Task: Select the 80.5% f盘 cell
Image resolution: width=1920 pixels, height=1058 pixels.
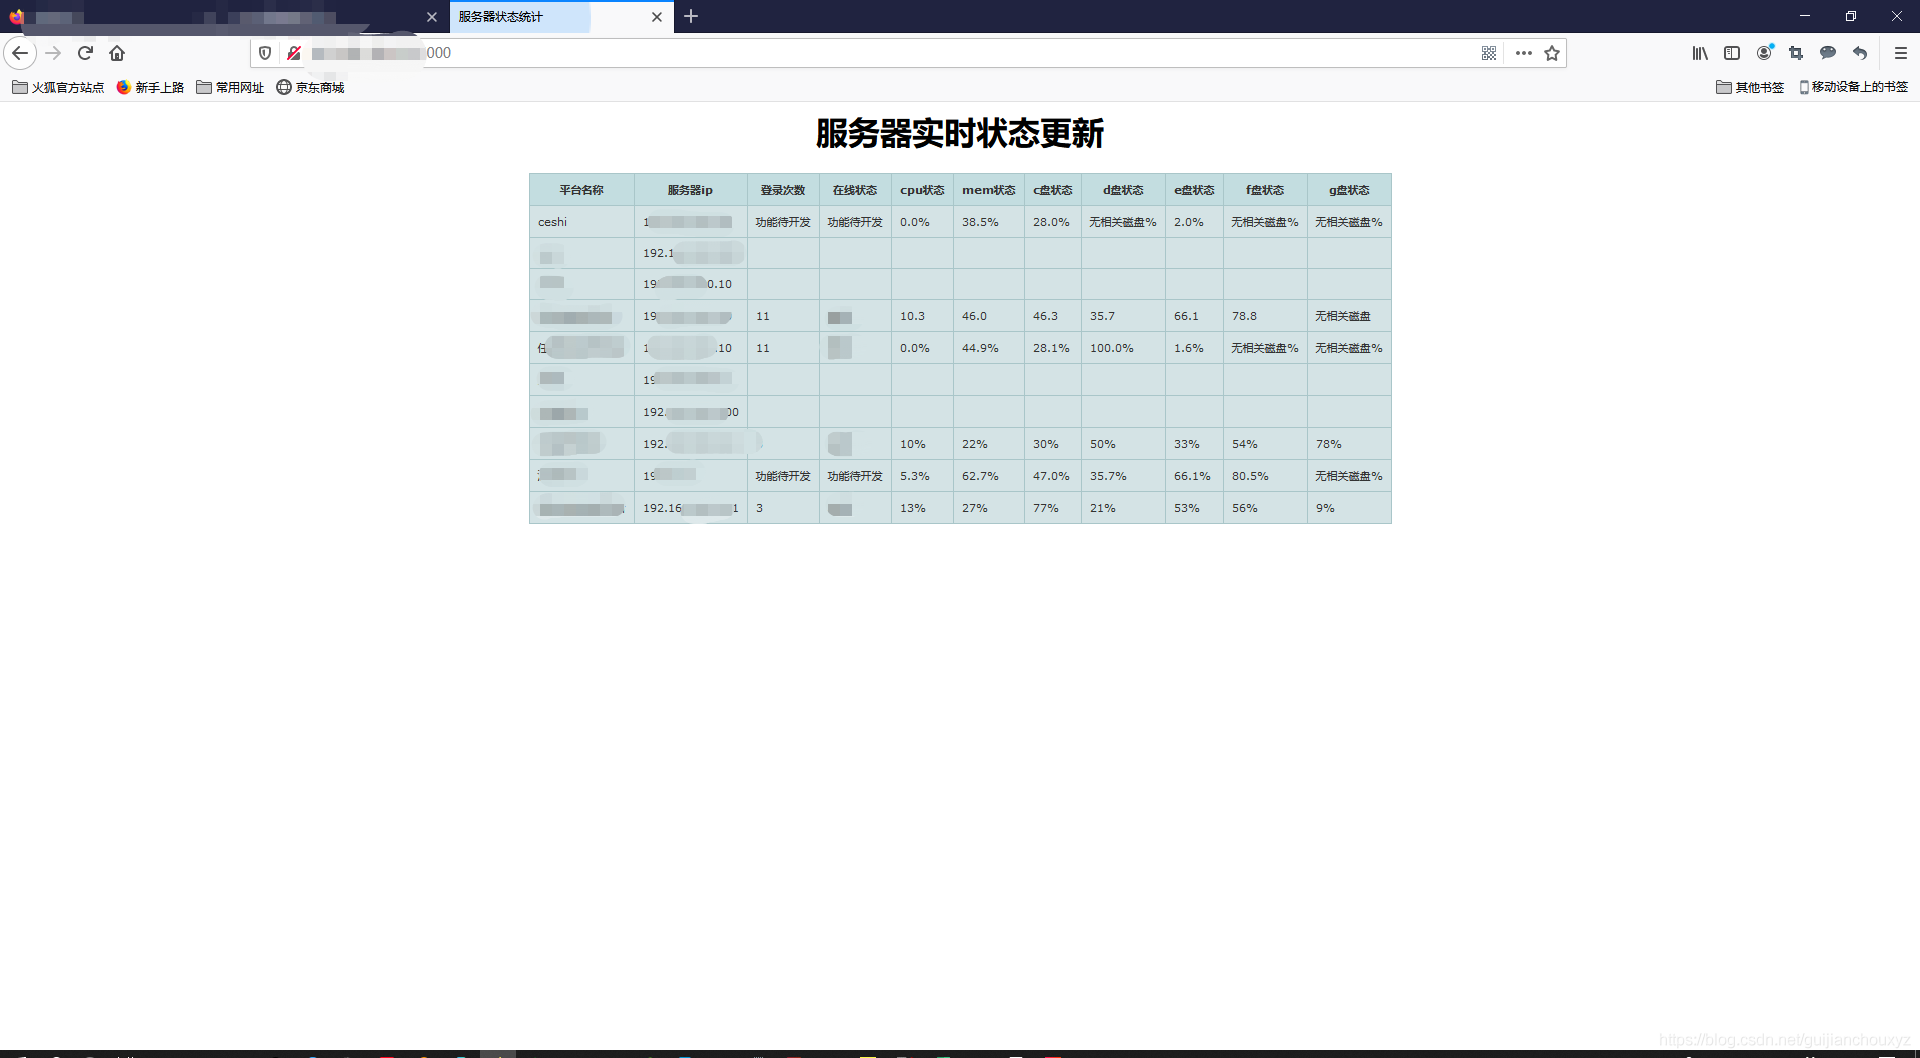Action: [x=1265, y=476]
